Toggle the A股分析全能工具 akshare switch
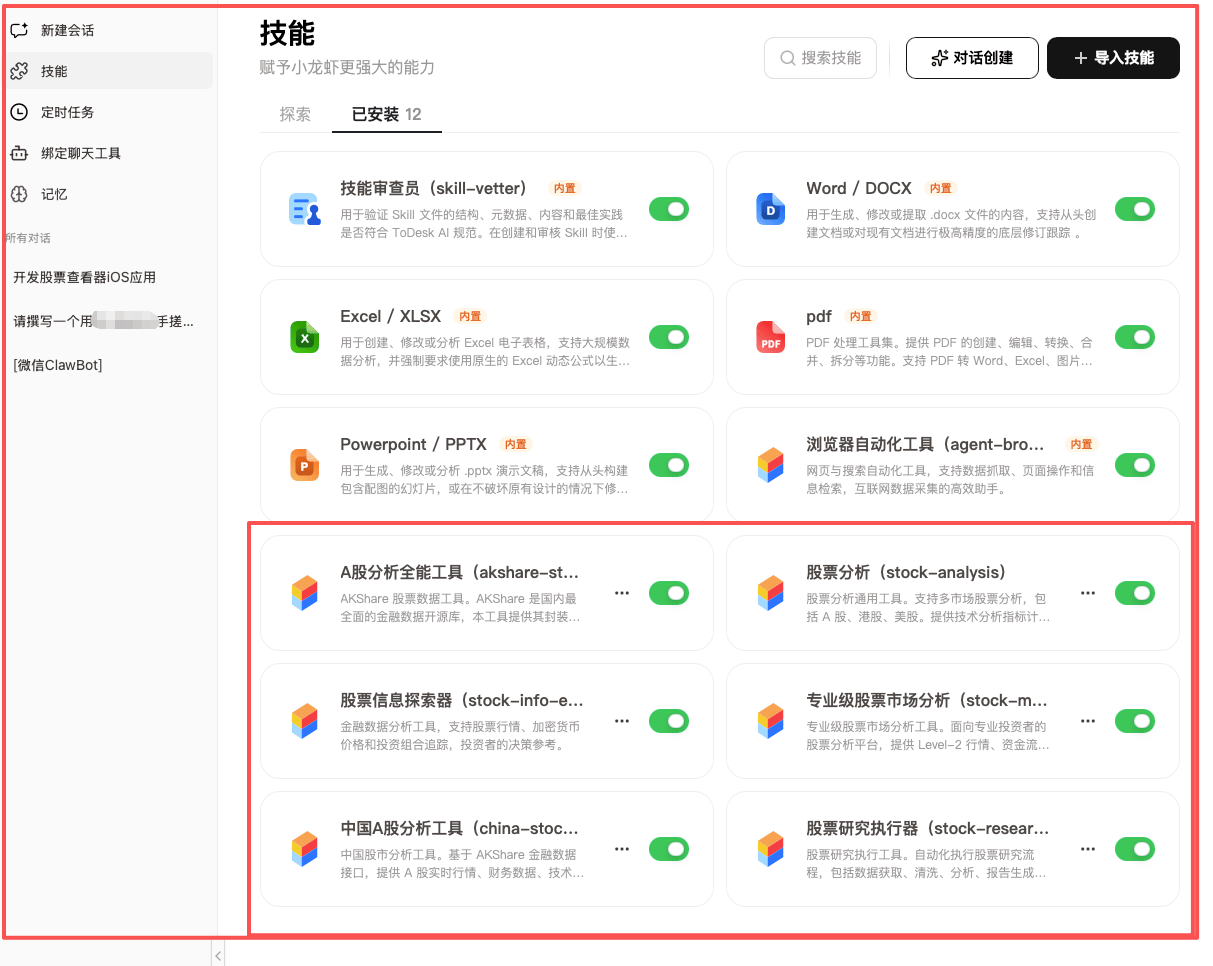1213x966 pixels. [669, 593]
